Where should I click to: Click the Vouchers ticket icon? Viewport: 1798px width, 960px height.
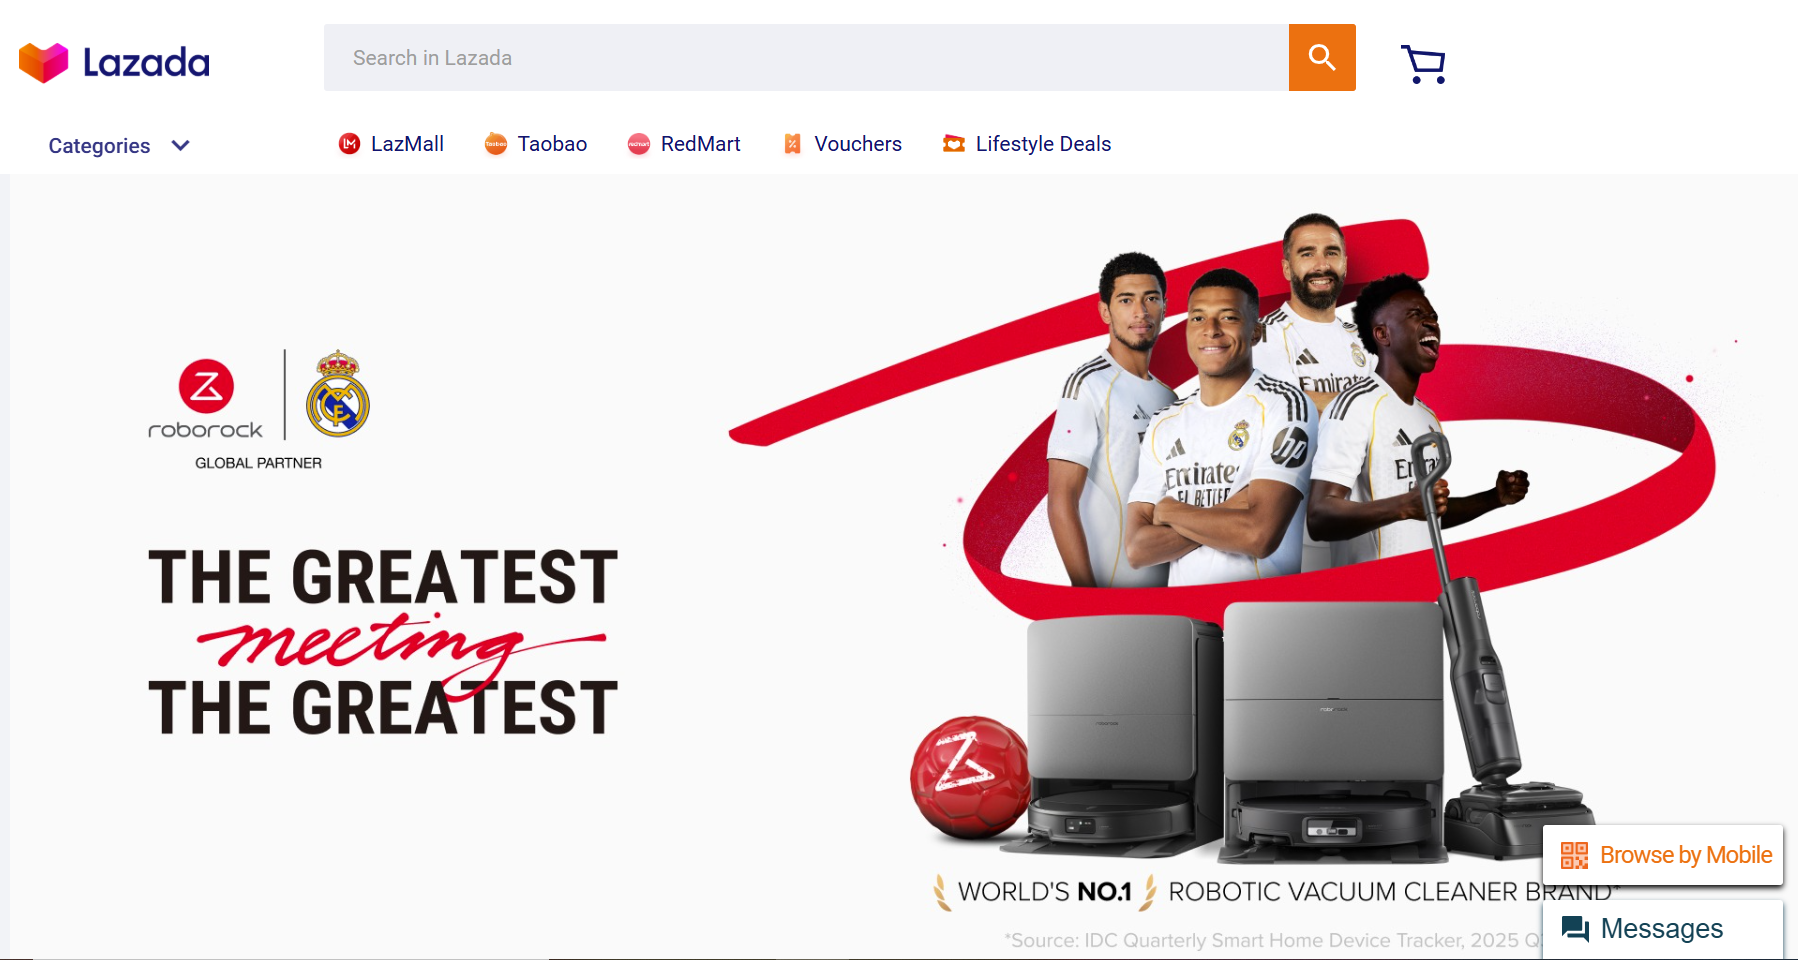click(792, 144)
